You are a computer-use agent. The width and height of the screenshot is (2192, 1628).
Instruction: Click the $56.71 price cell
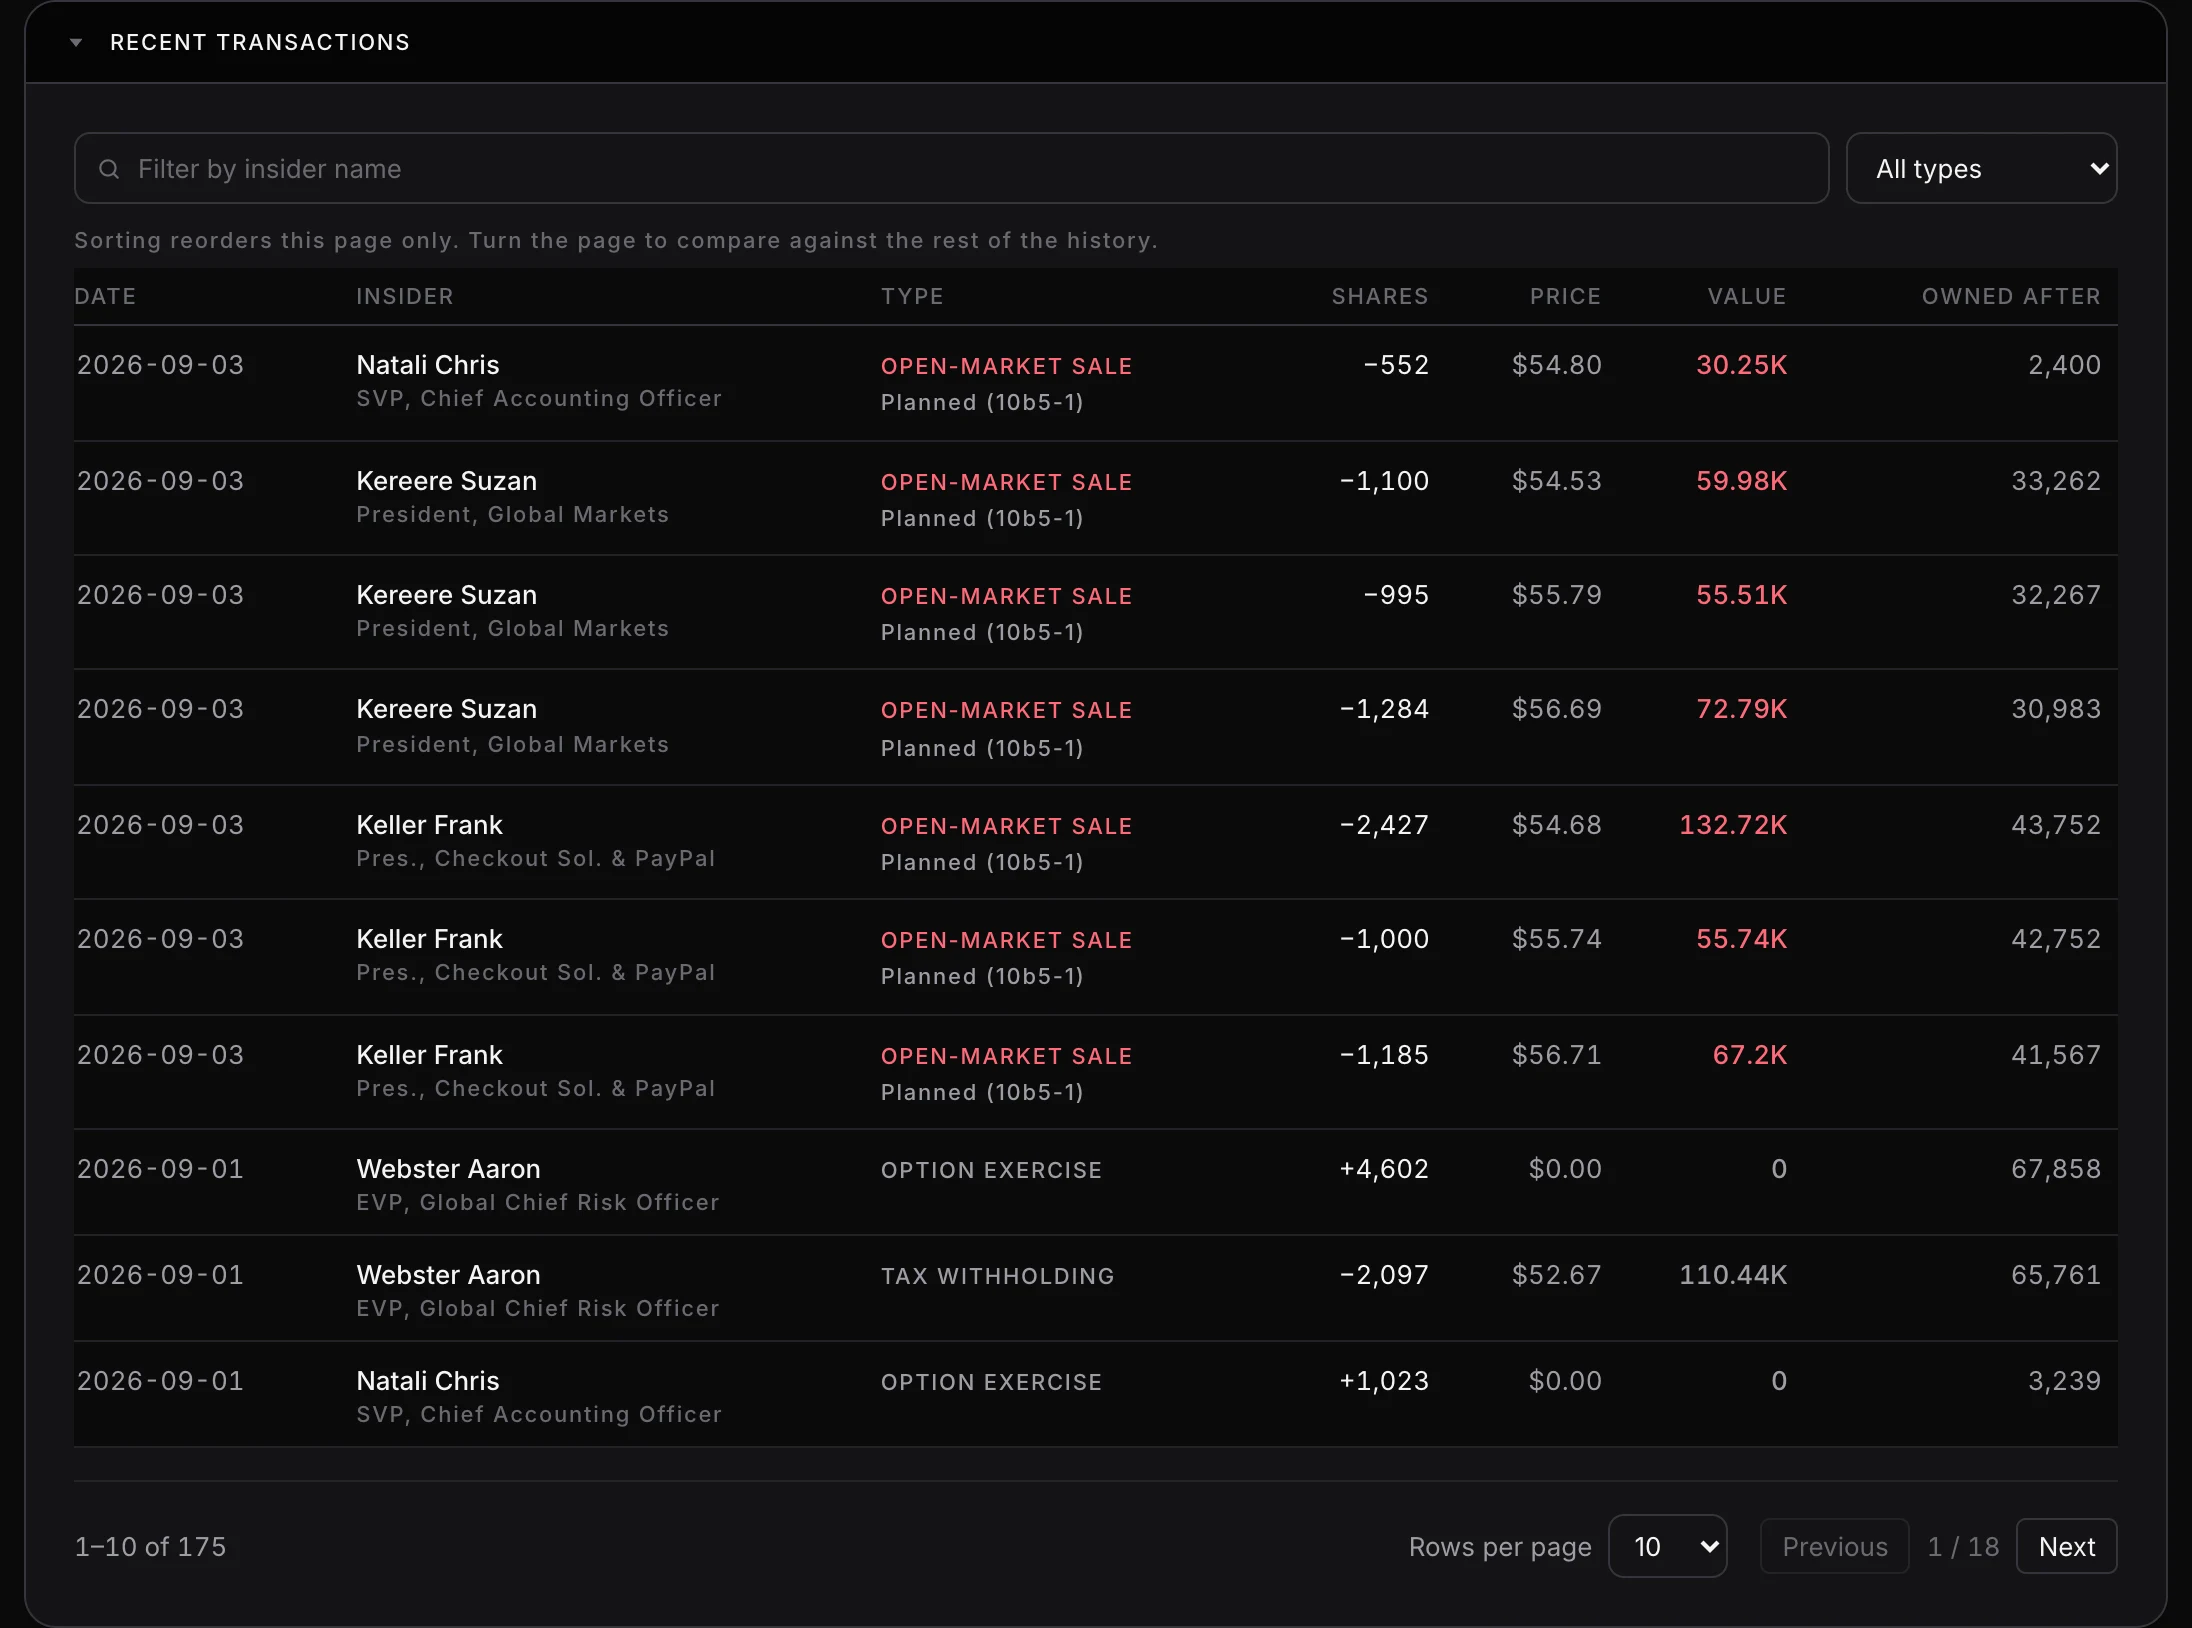1557,1055
